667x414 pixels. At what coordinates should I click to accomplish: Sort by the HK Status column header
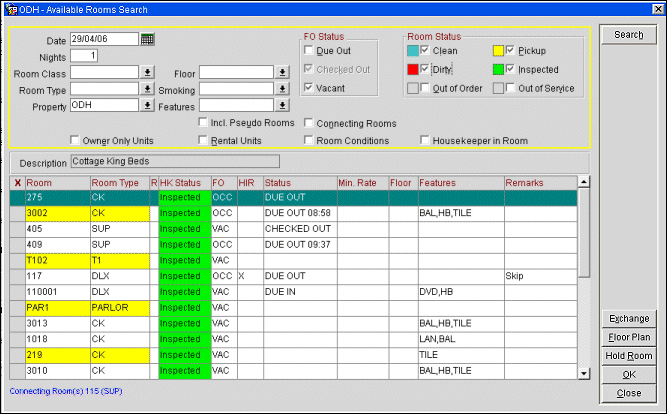183,183
